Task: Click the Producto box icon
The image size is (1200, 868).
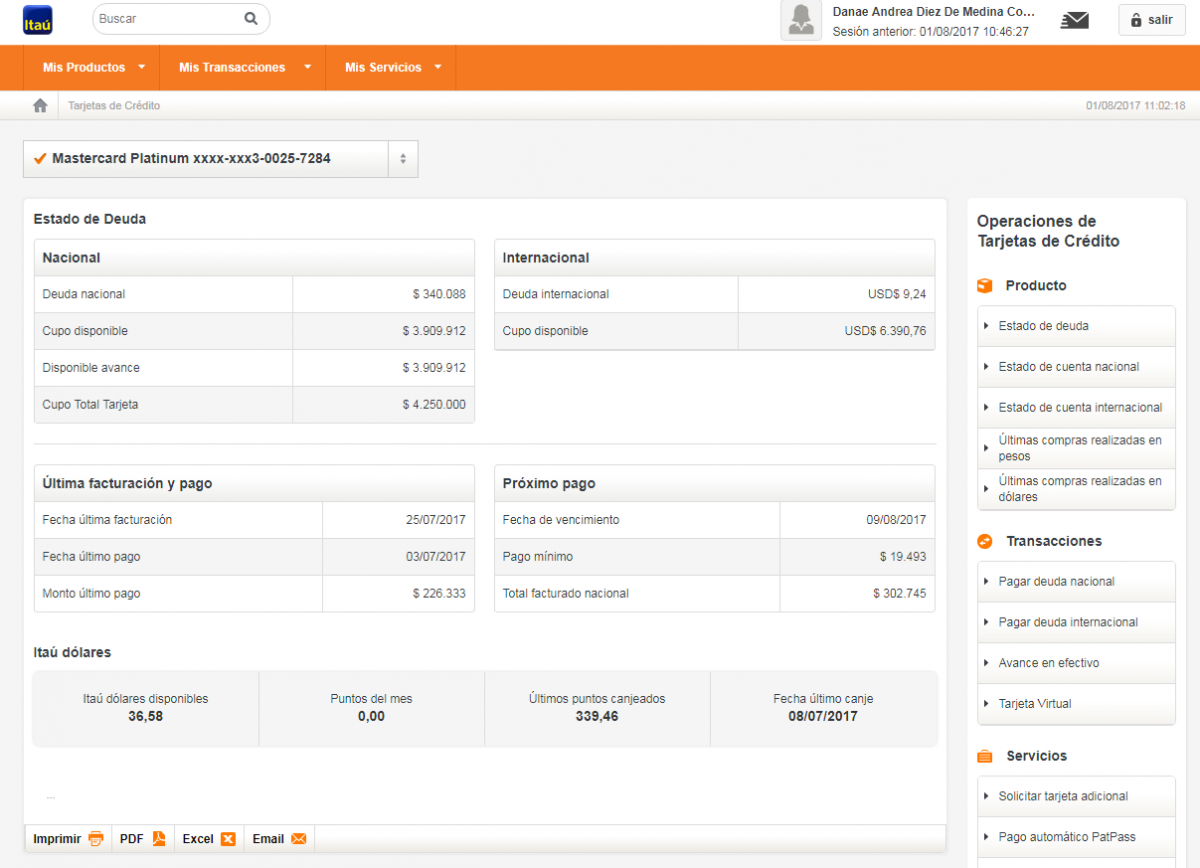Action: tap(985, 286)
